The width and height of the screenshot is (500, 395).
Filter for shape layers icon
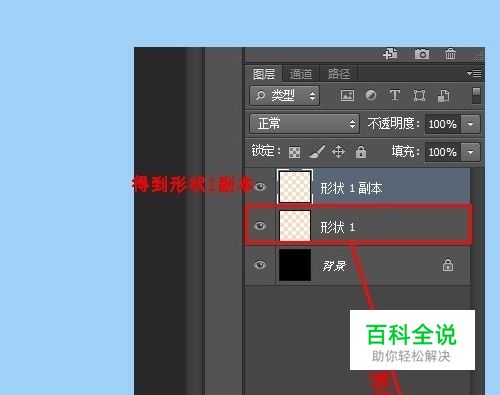[x=419, y=96]
